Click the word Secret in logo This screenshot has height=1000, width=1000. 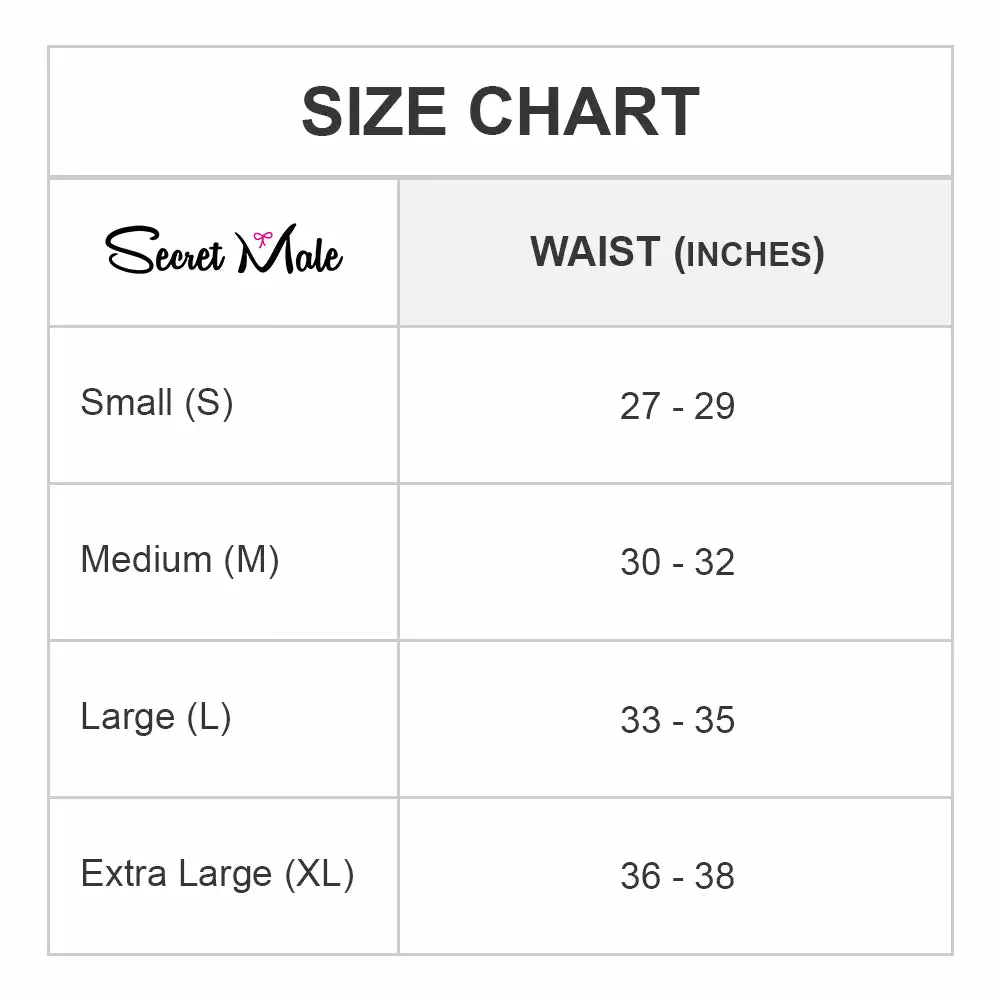(166, 254)
